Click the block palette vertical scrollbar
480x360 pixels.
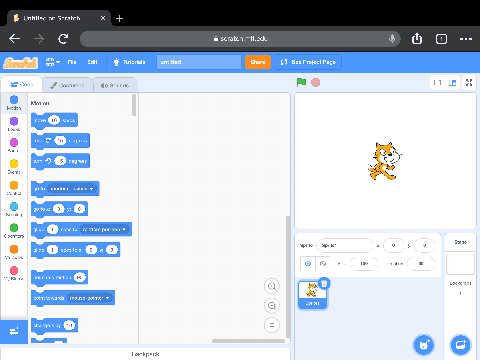point(134,105)
